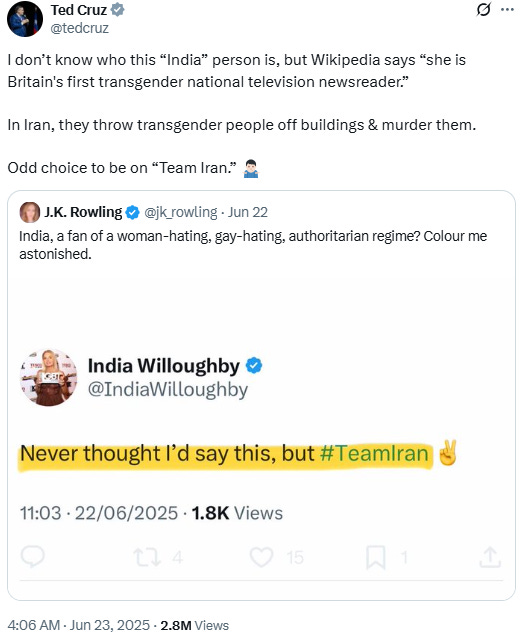Open the 4:06 AM Jun 23, 2025 timestamp
Image resolution: width=525 pixels, height=638 pixels.
point(79,625)
